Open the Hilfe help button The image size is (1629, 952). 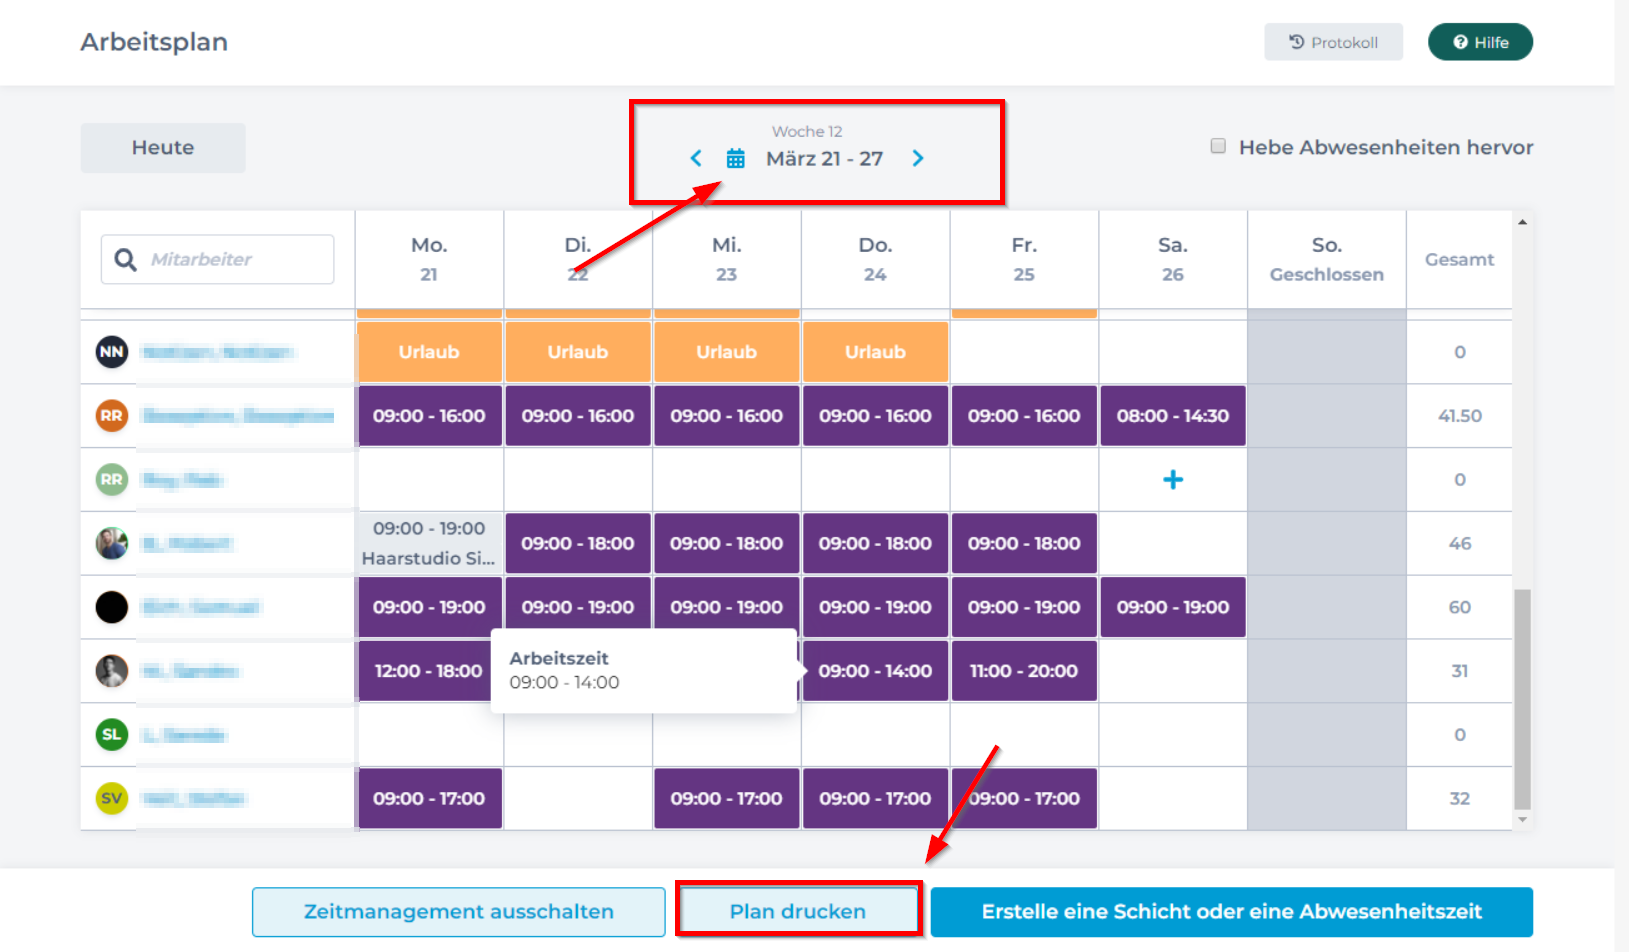[x=1480, y=42]
